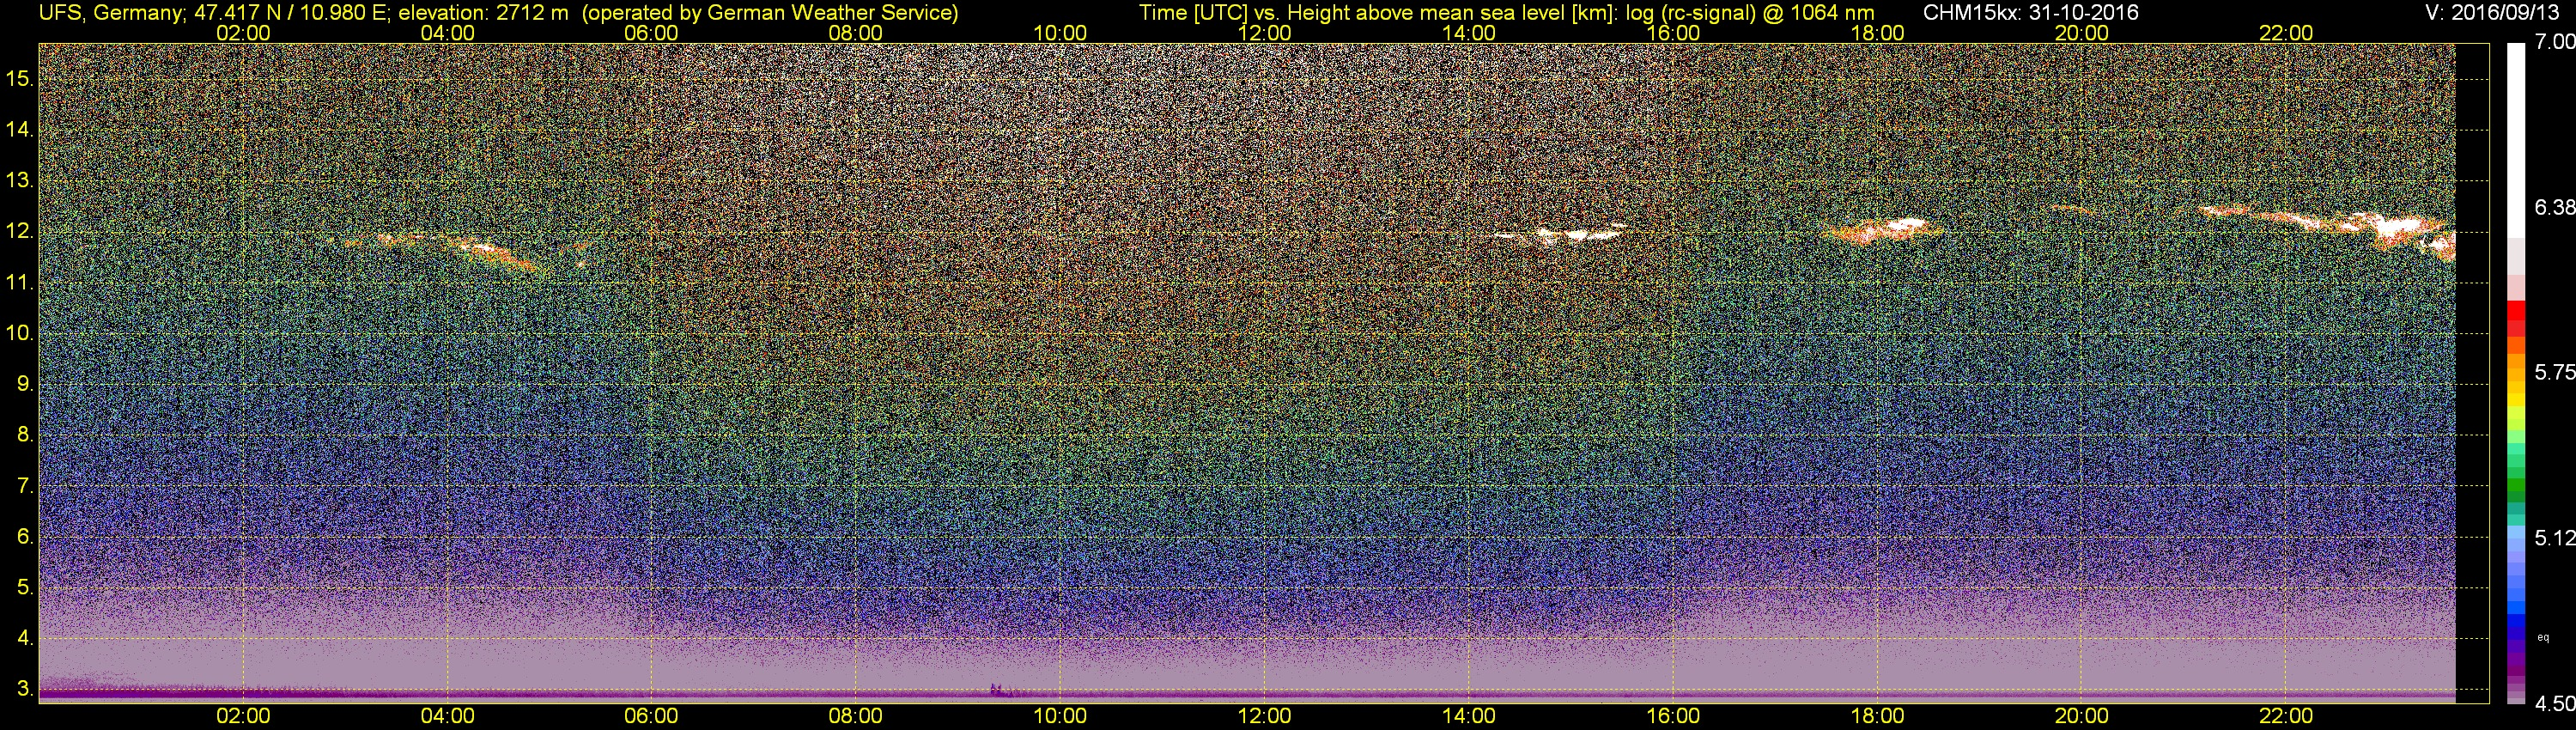Screen dimensions: 2576x730
Task: Click the '4.' height axis label
Action: coord(25,638)
